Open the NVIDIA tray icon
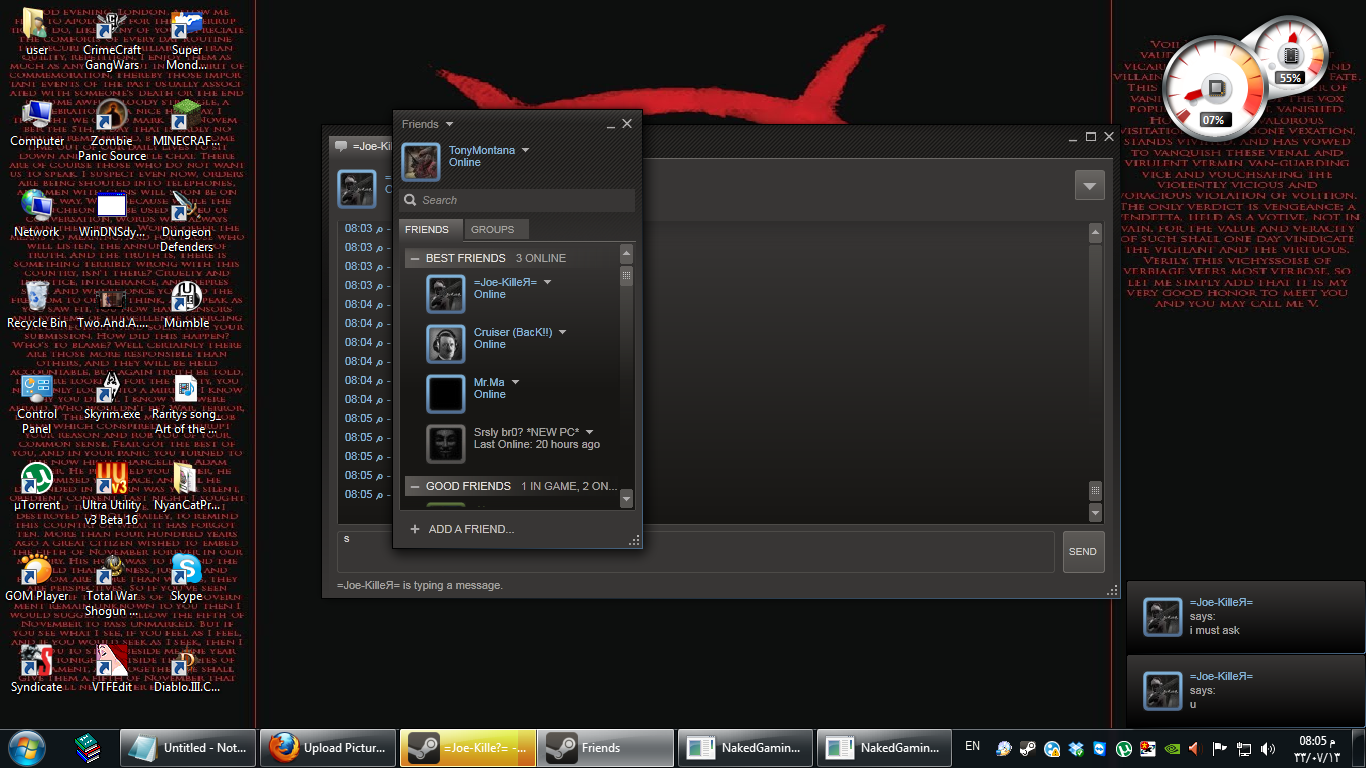The image size is (1366, 768). [1172, 748]
